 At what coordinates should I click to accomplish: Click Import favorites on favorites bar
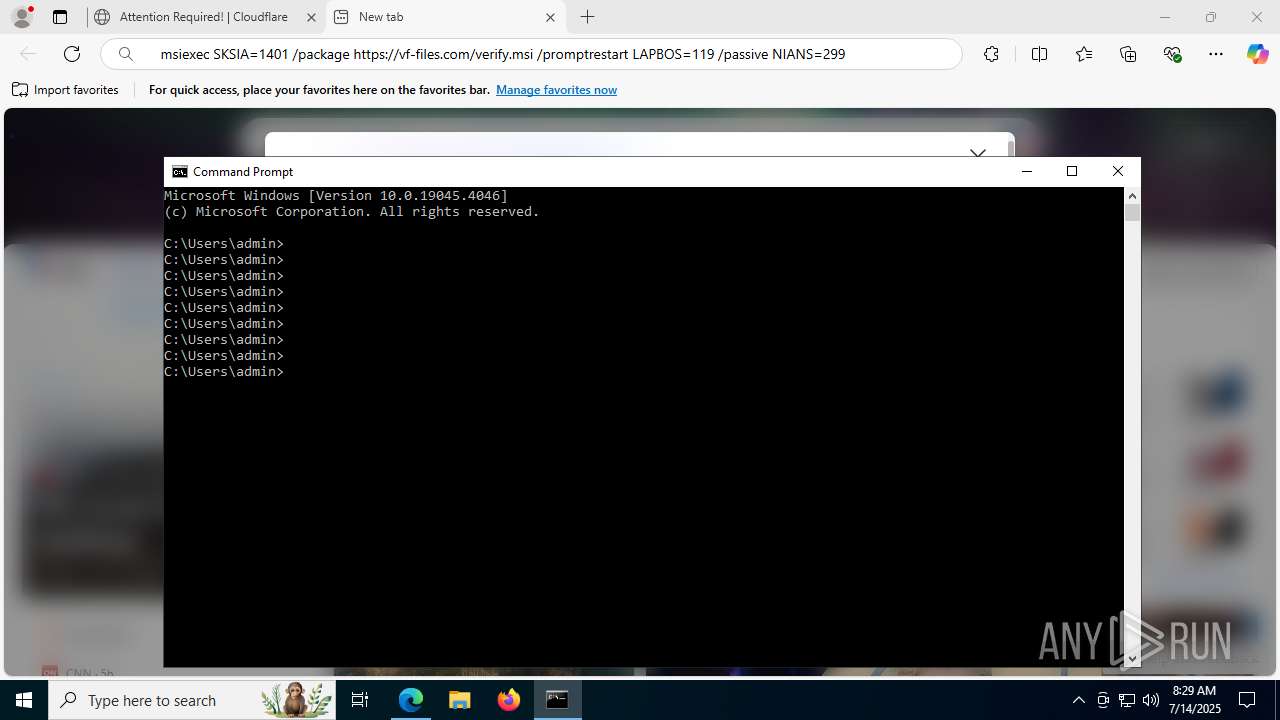(66, 90)
